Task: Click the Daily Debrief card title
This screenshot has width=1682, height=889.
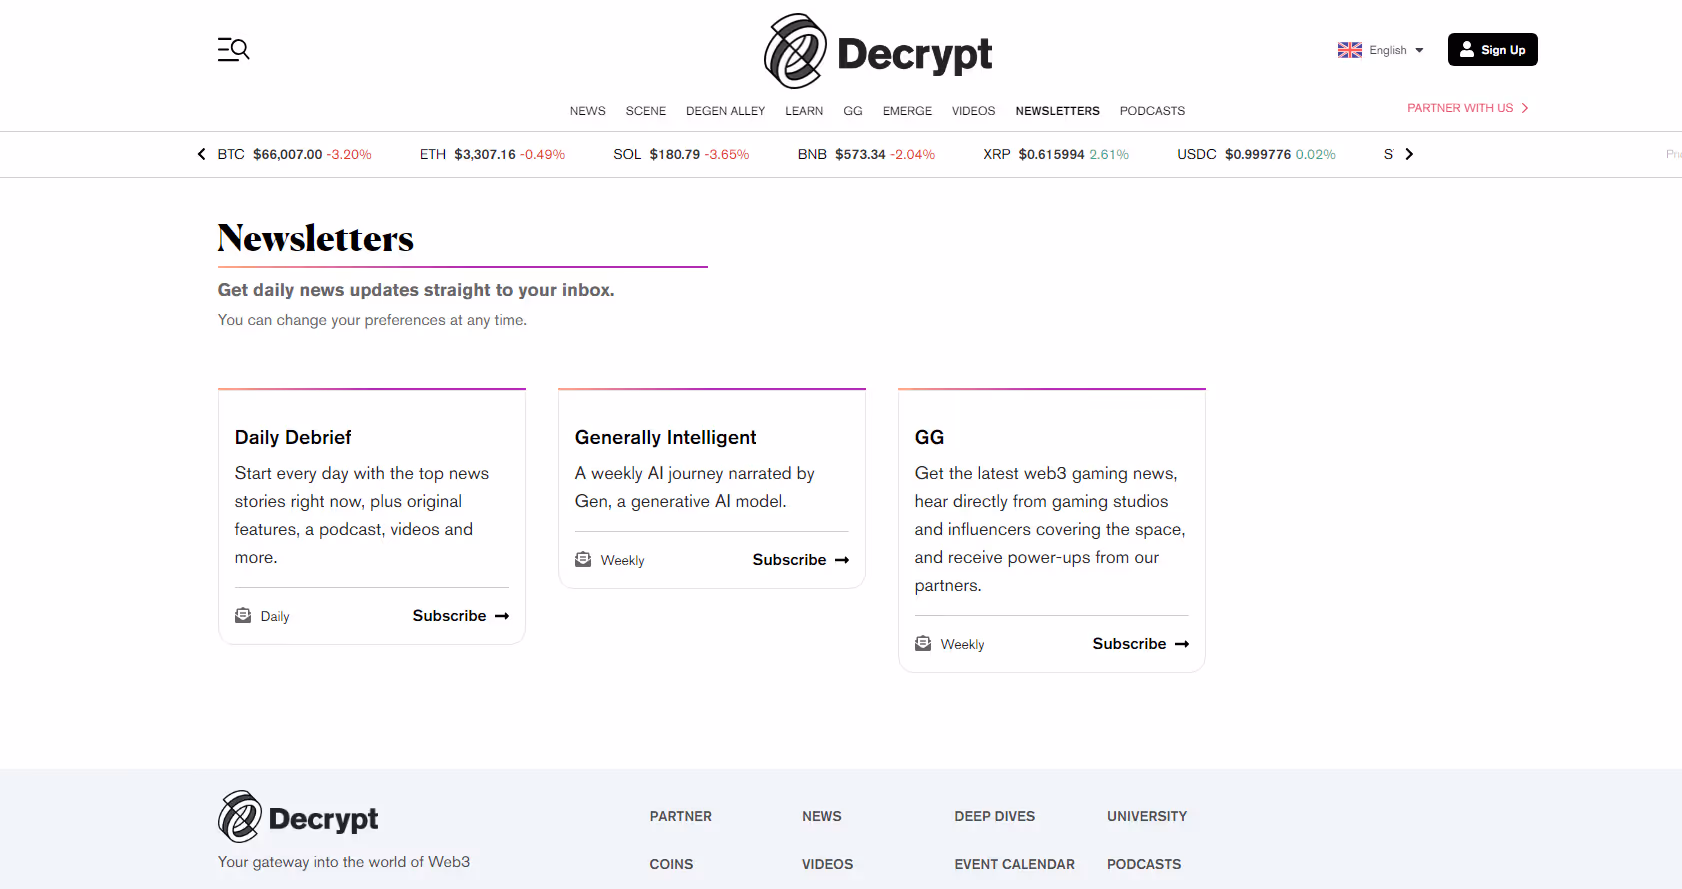Action: [x=293, y=437]
